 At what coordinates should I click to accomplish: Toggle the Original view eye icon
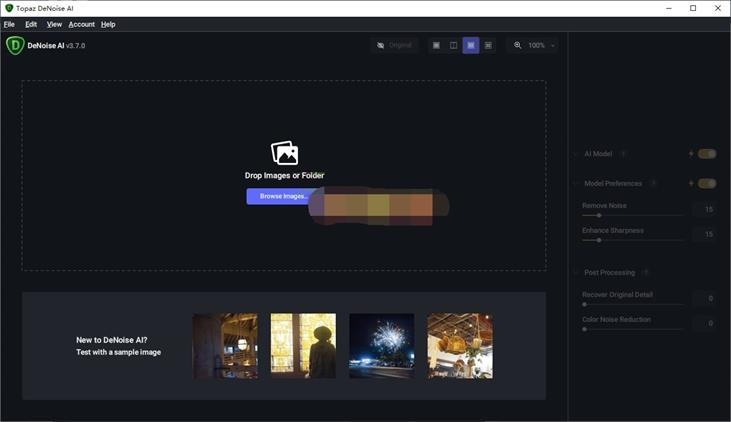point(380,45)
